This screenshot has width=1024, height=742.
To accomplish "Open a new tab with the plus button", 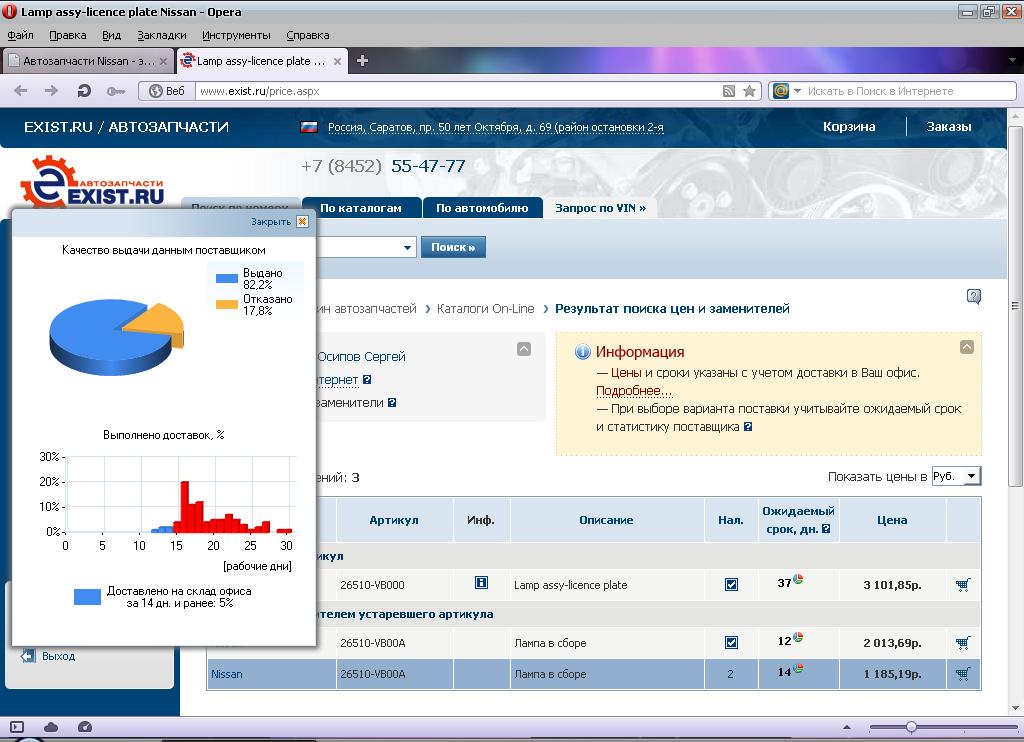I will (362, 61).
